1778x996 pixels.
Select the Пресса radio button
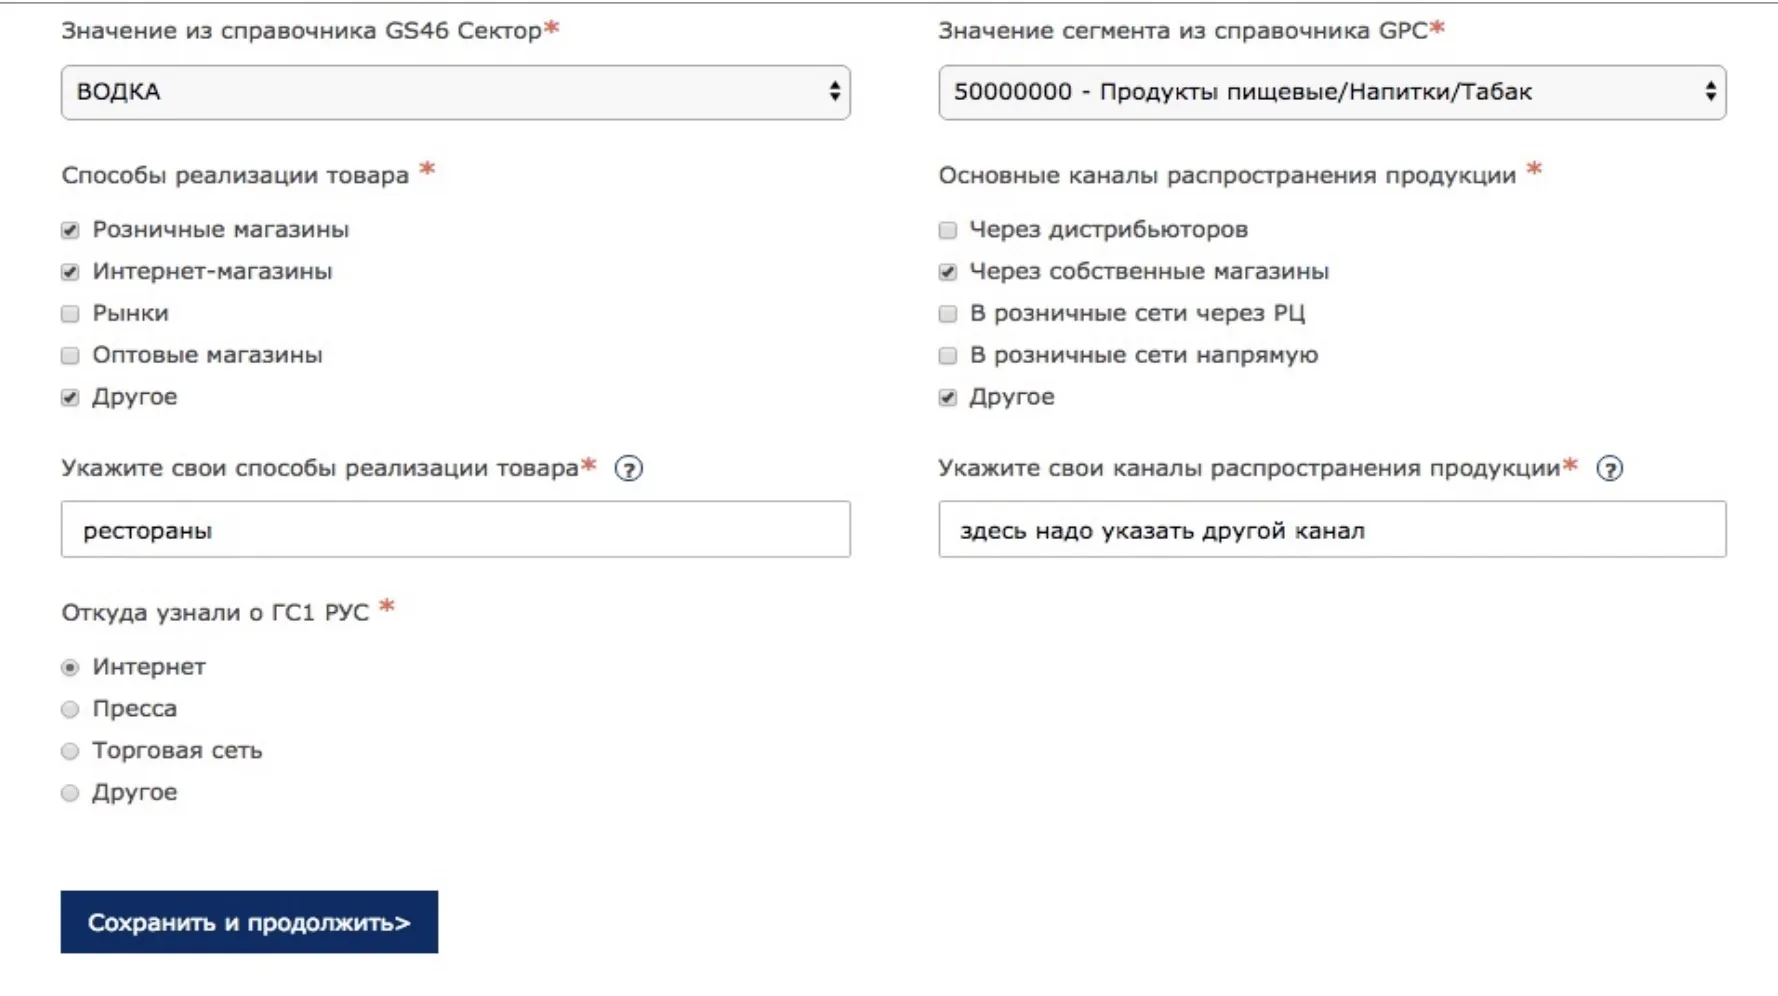click(70, 710)
